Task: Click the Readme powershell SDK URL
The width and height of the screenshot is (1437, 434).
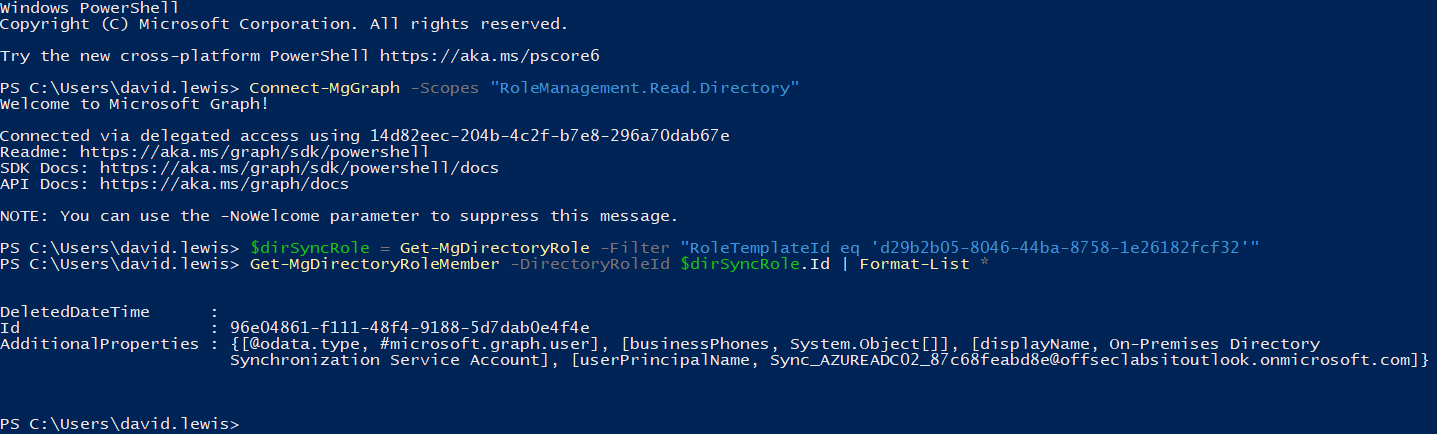Action: (x=255, y=152)
